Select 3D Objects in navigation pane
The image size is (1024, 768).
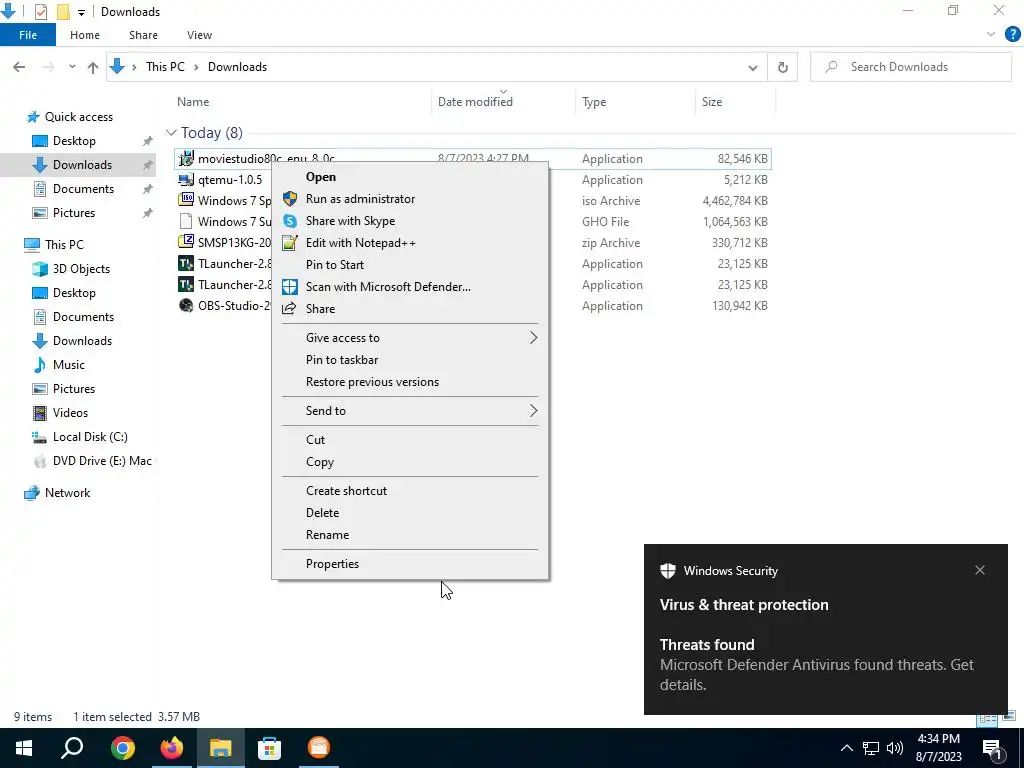pos(81,269)
